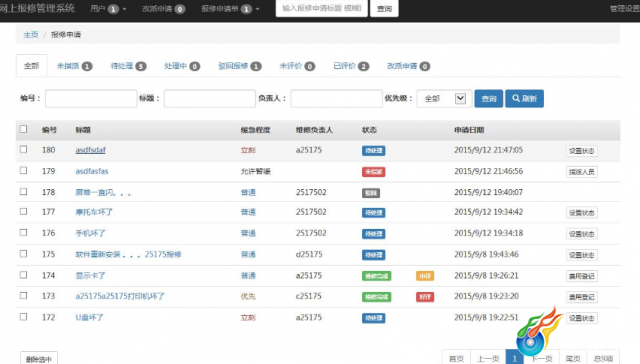Open the asdfasfas request link
640x364 pixels.
tap(92, 171)
